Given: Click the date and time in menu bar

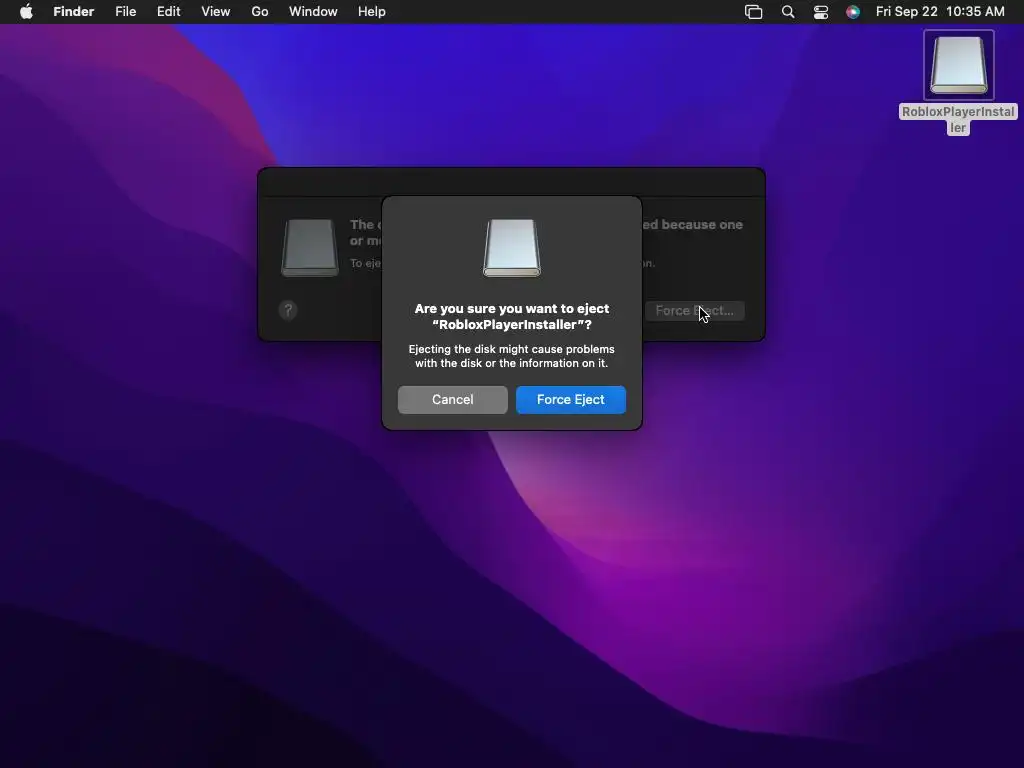Looking at the screenshot, I should pyautogui.click(x=940, y=12).
